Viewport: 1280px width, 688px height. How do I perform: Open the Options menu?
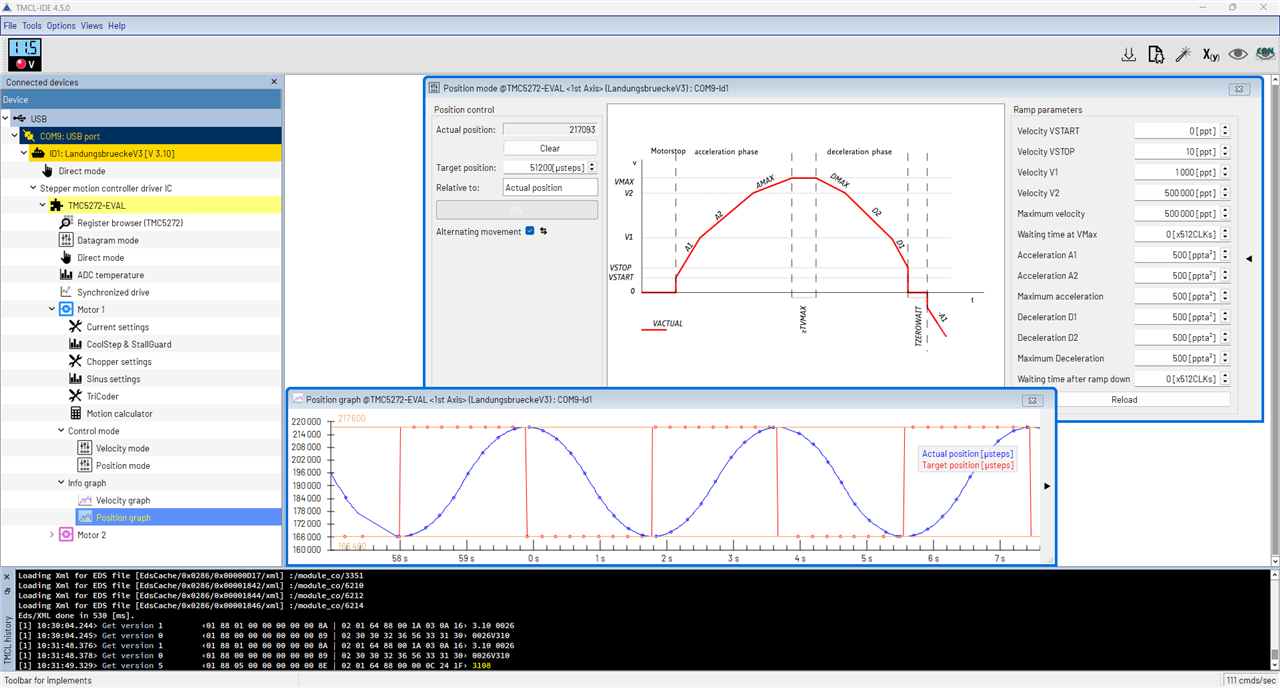point(61,25)
